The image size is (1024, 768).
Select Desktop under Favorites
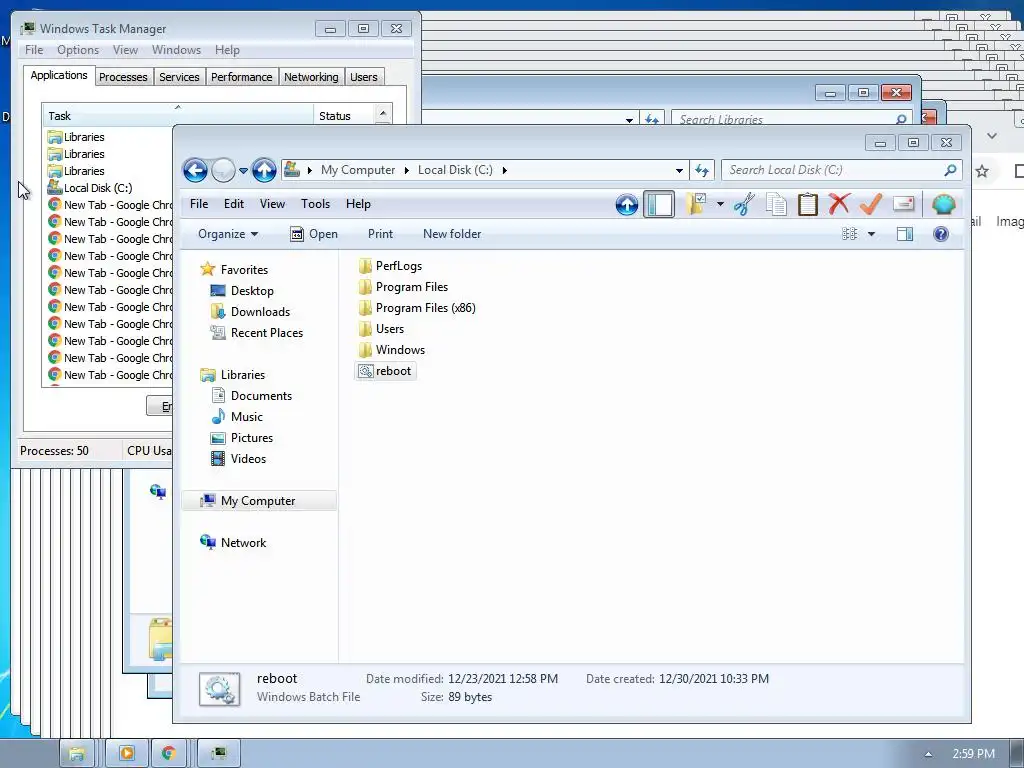[x=242, y=291]
